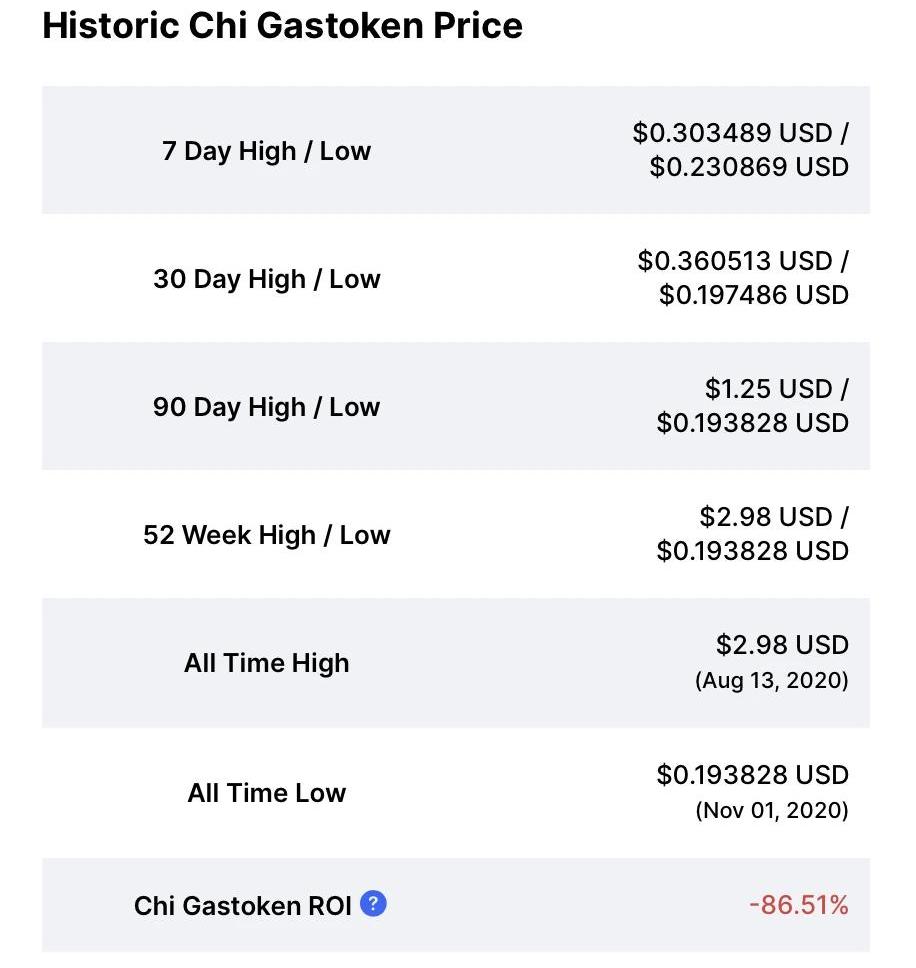The image size is (916, 968).
Task: Select the Nov 01, 2020 date text
Action: [772, 810]
